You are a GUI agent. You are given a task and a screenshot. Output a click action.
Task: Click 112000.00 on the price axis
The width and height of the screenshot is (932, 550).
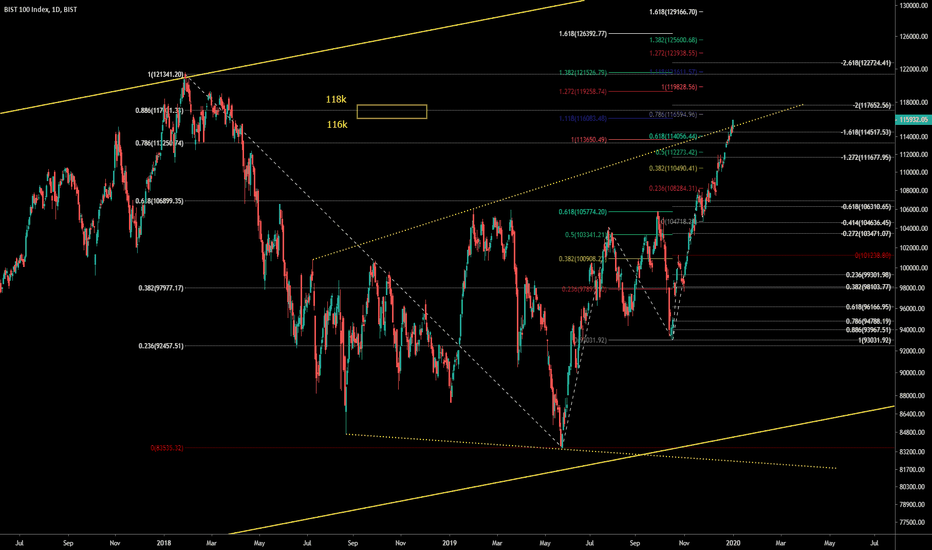coord(914,155)
